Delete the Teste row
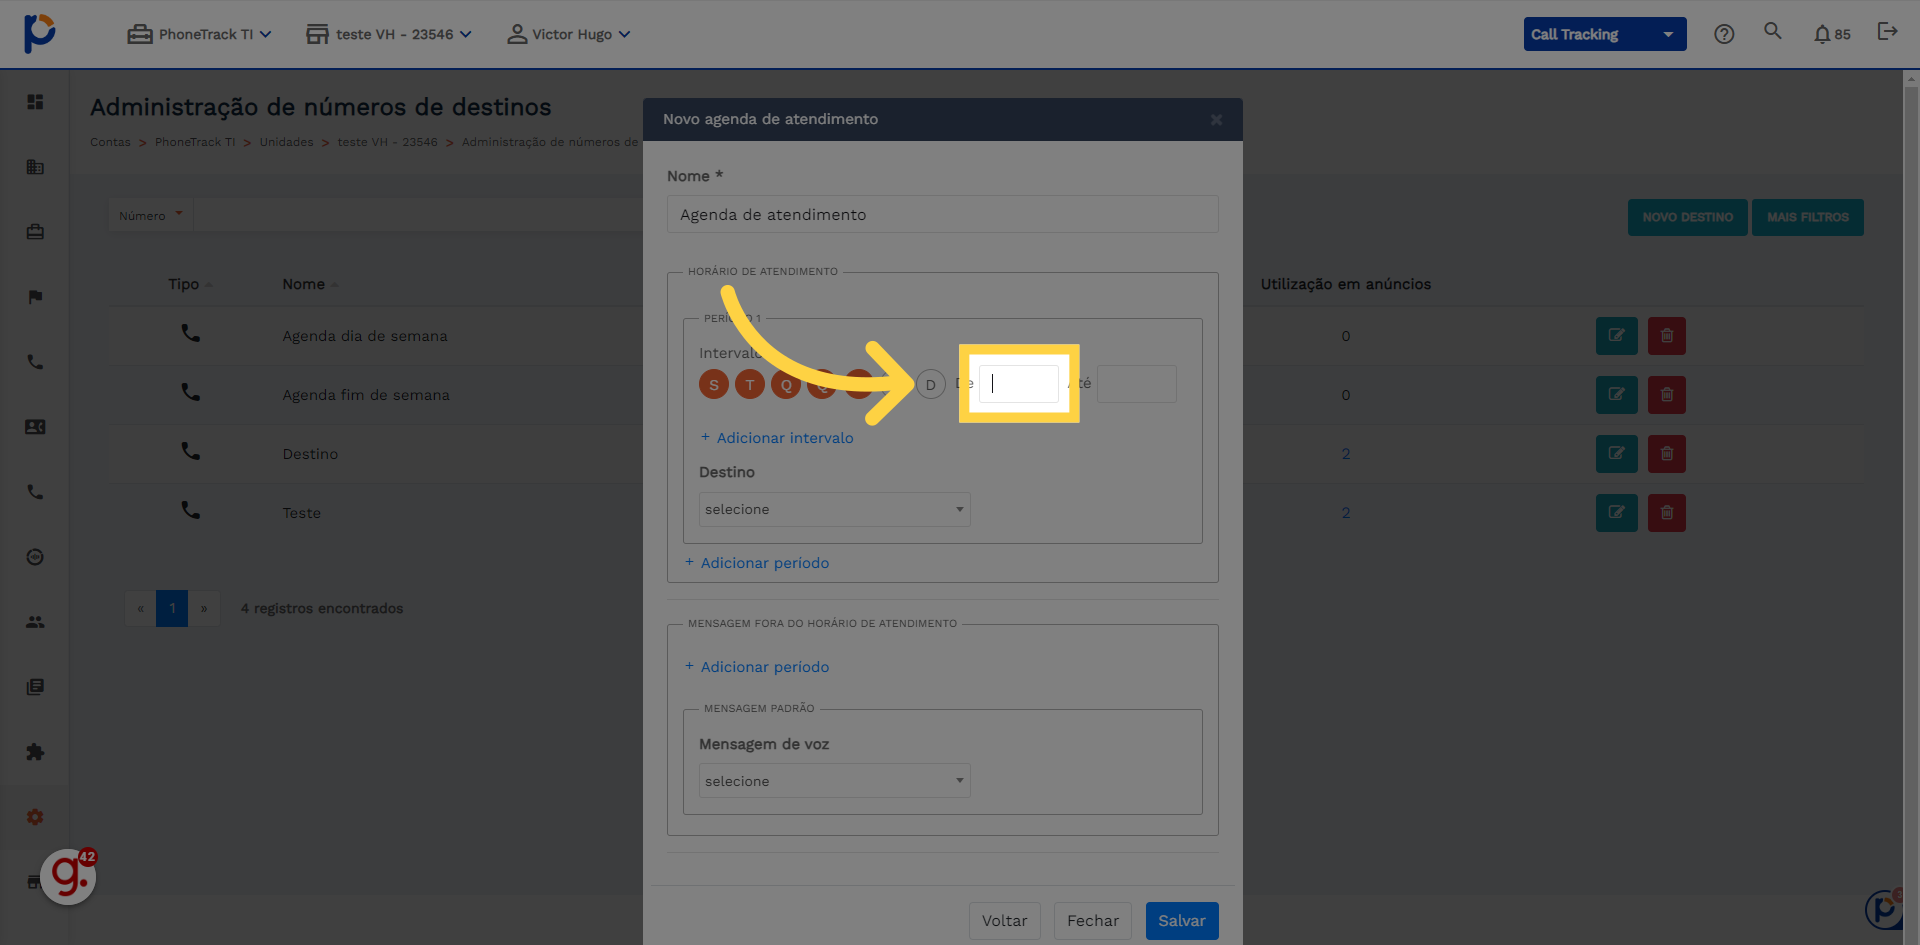The image size is (1920, 945). pyautogui.click(x=1667, y=513)
